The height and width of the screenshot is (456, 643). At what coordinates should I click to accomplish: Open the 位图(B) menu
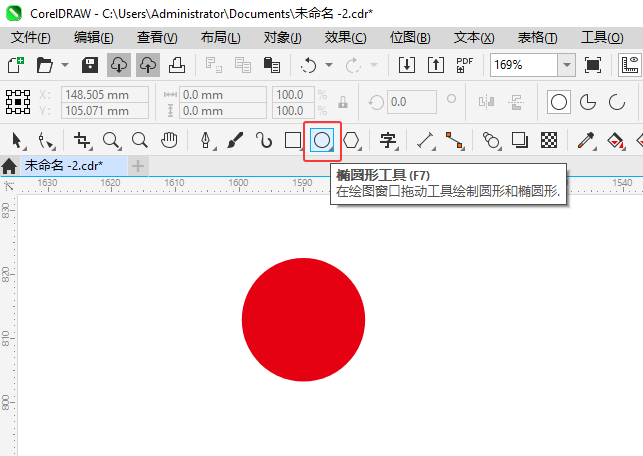pyautogui.click(x=410, y=38)
